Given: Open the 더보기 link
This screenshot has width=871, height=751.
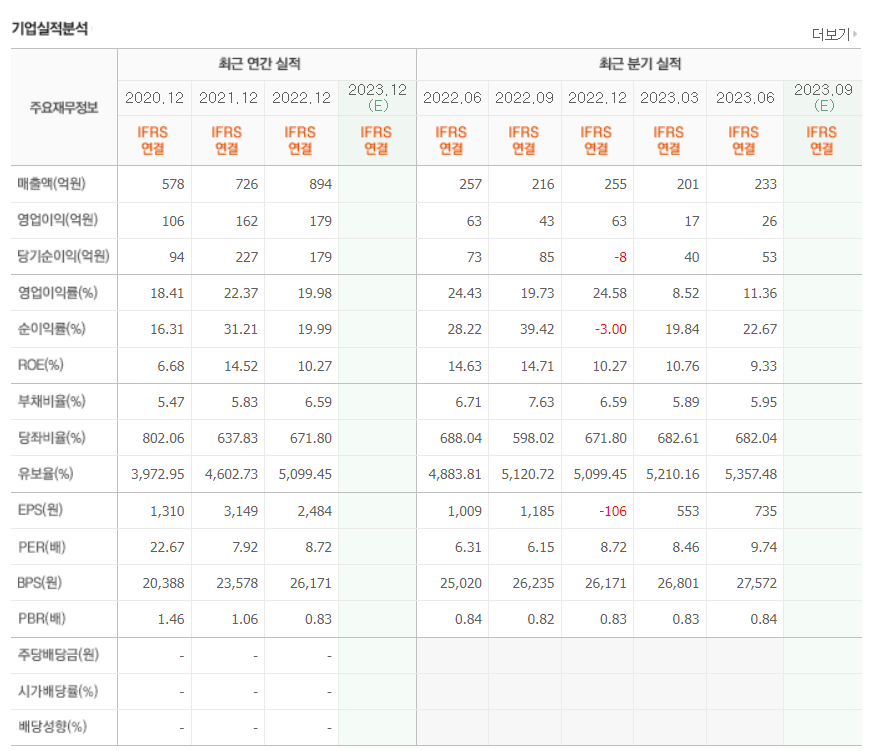Looking at the screenshot, I should (x=831, y=34).
